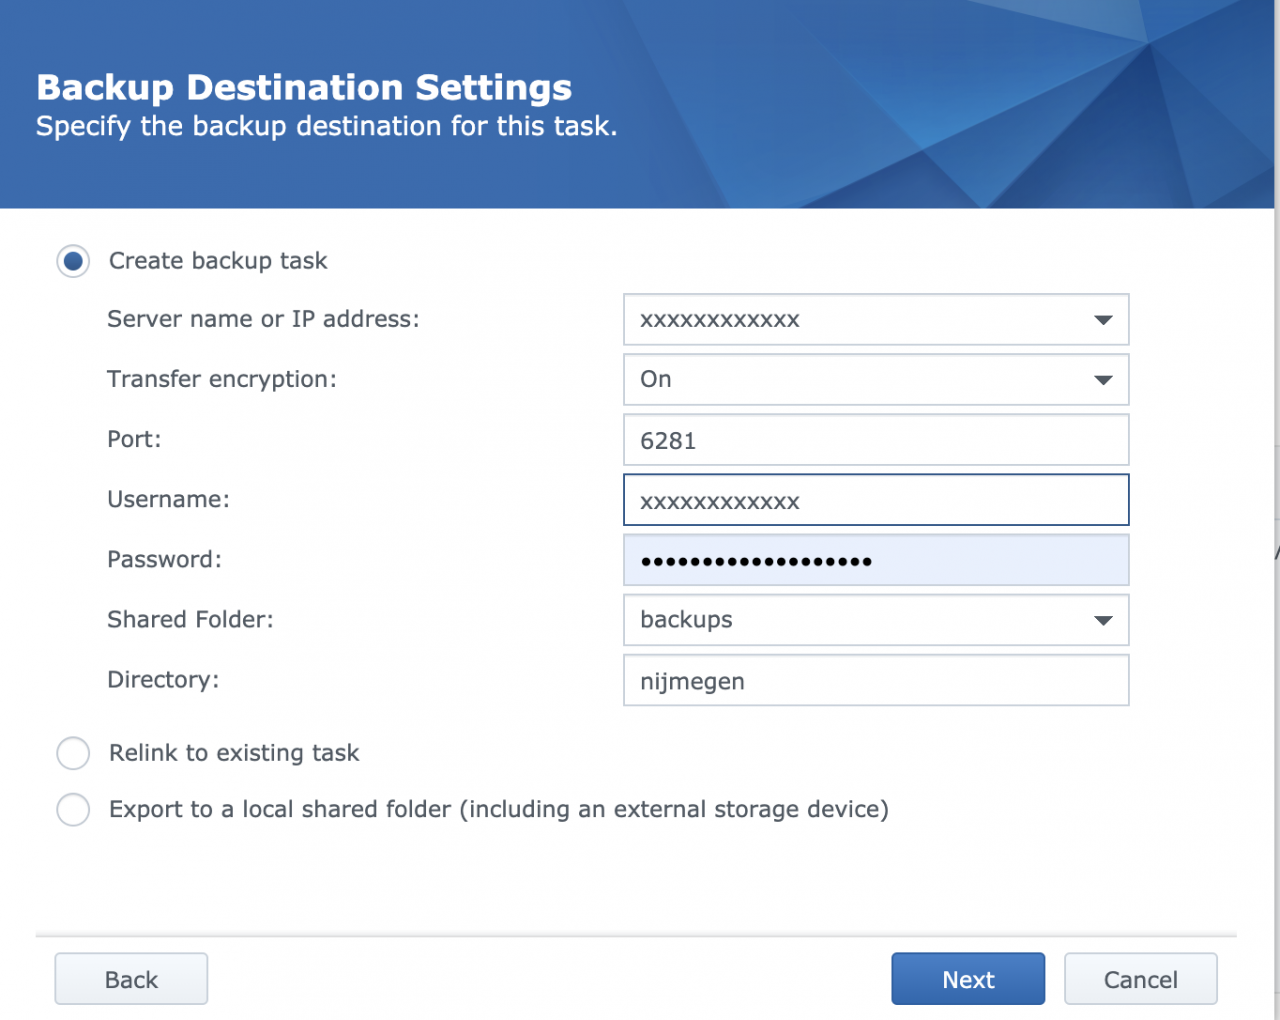Screen dimensions: 1280x1020
Task: Expand the Transfer encryption dropdown set to On
Action: click(x=1102, y=380)
